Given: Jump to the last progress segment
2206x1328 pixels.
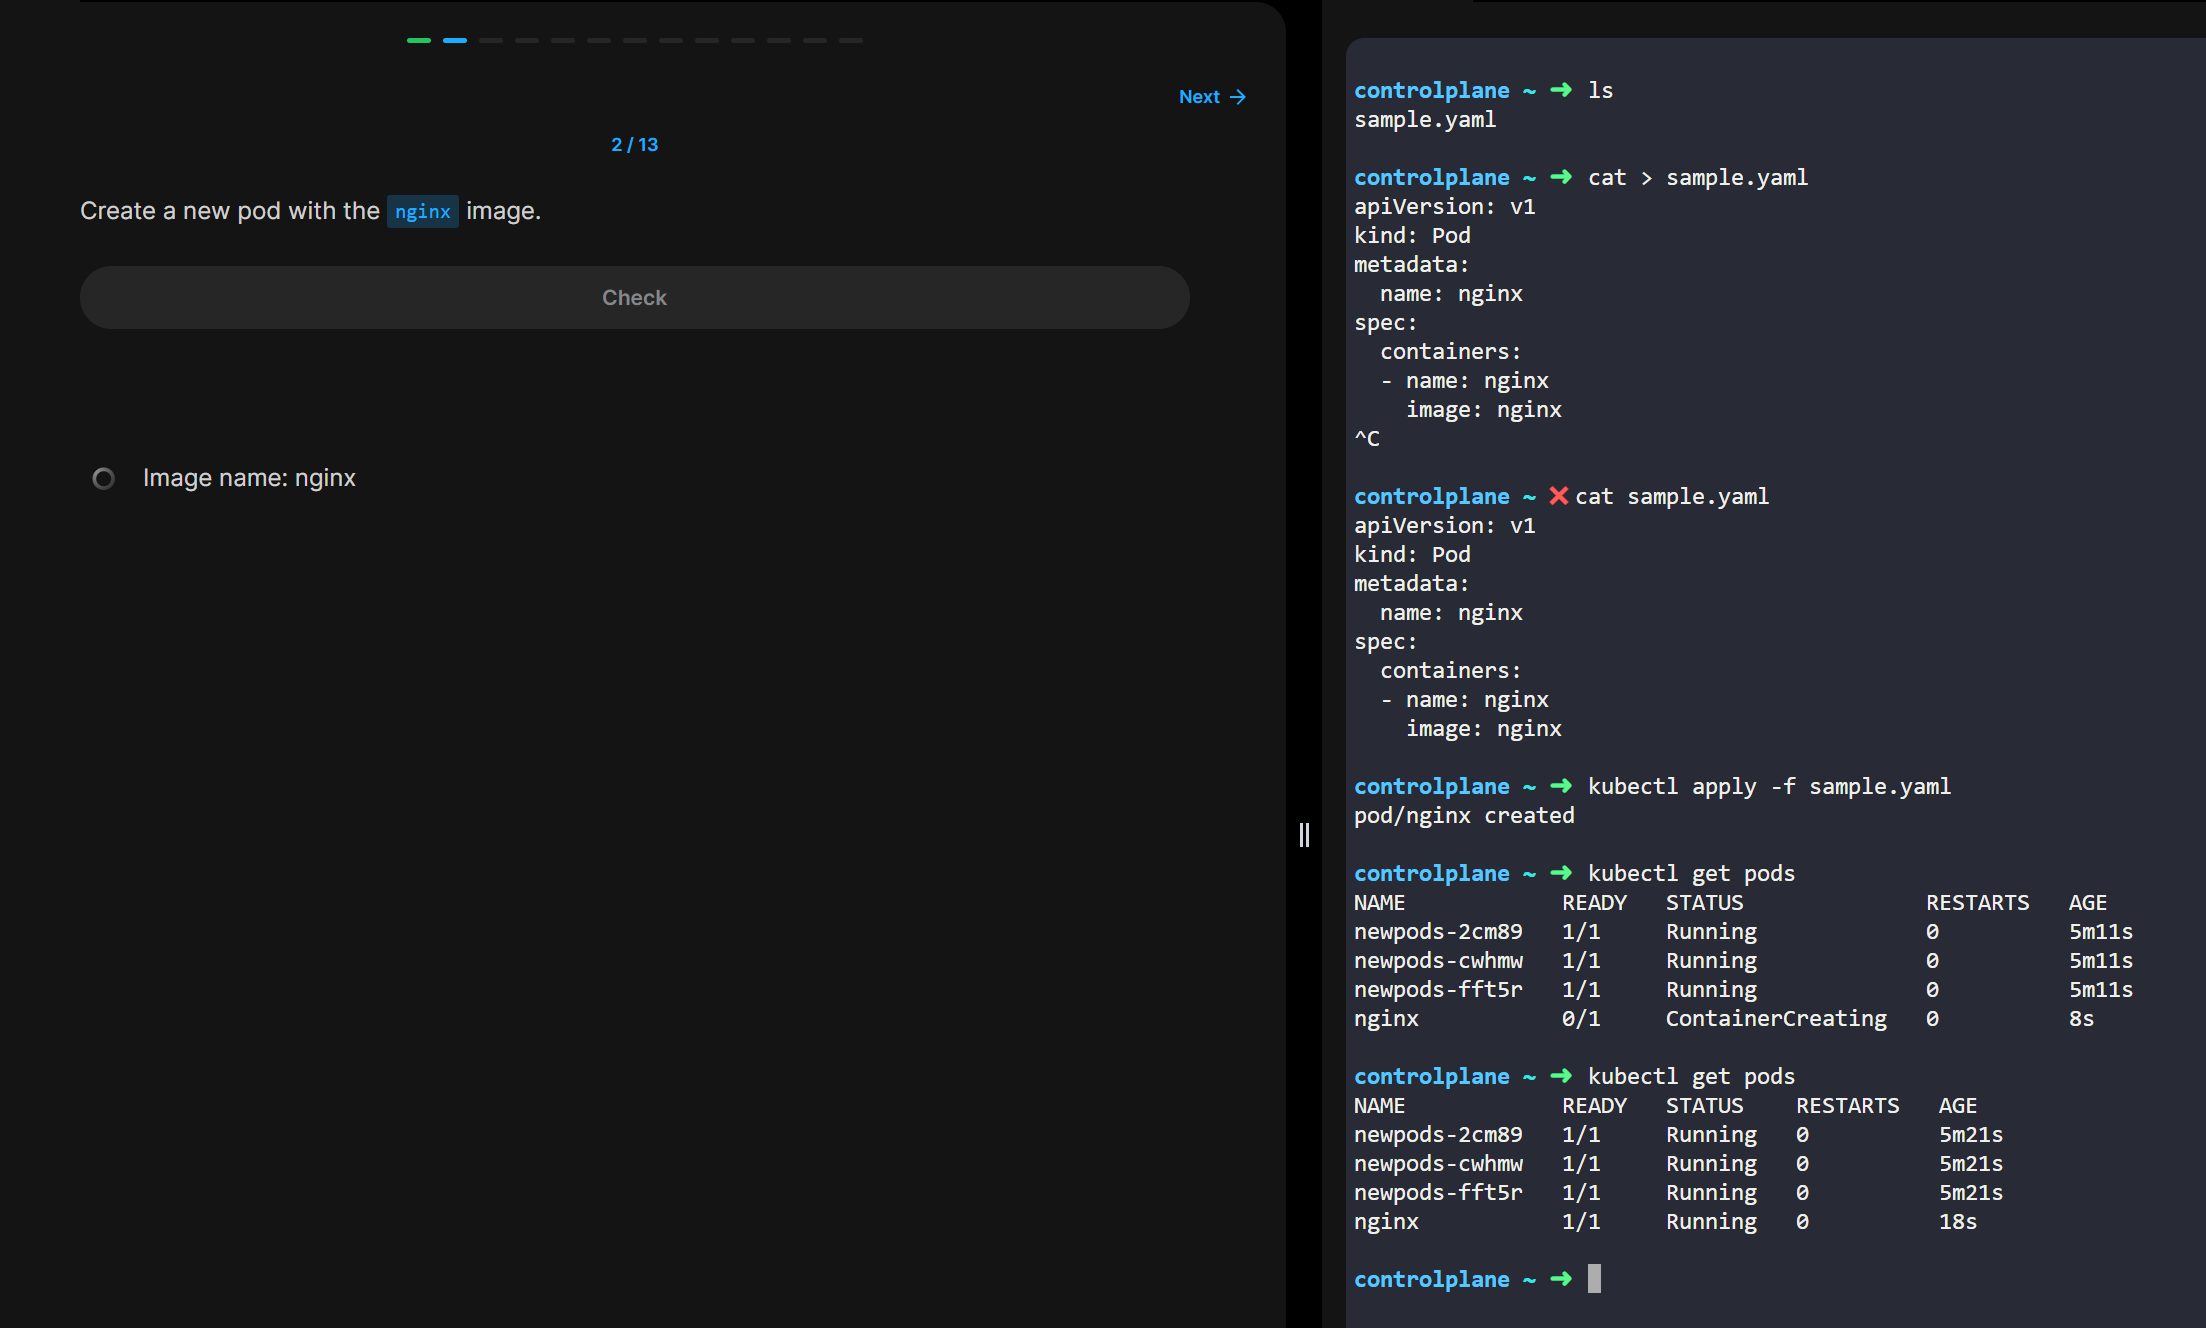Looking at the screenshot, I should (x=851, y=41).
